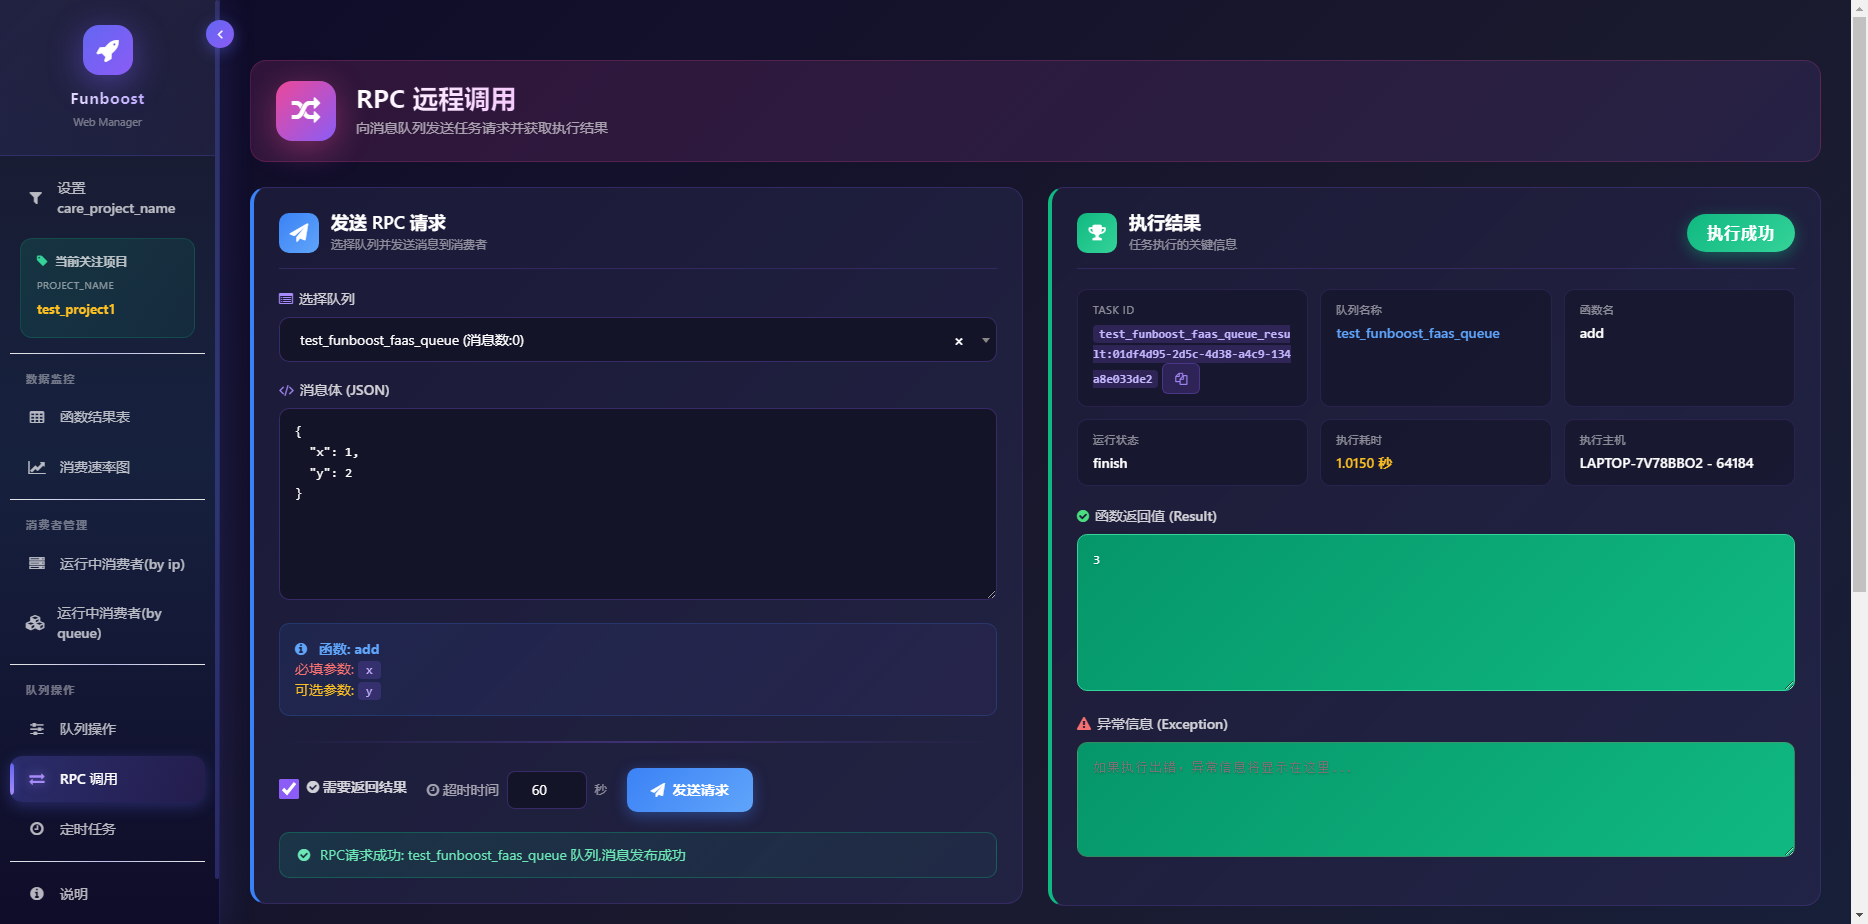Image resolution: width=1868 pixels, height=924 pixels.
Task: Click the test_funboost_faas_queue queue name link
Action: click(x=1417, y=334)
